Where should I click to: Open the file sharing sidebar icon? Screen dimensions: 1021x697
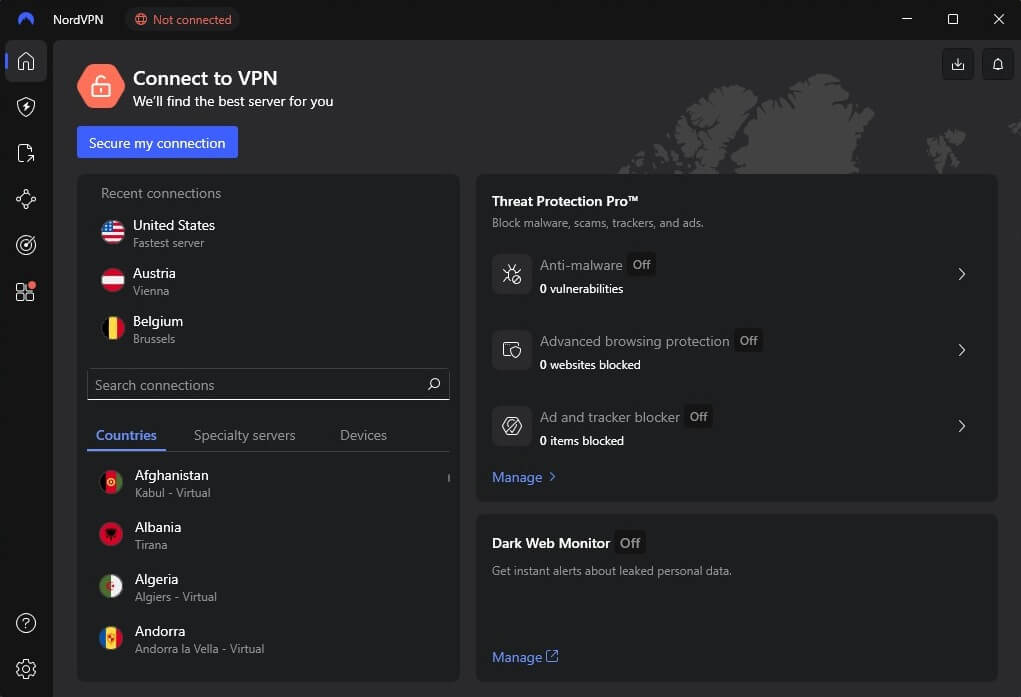click(25, 153)
